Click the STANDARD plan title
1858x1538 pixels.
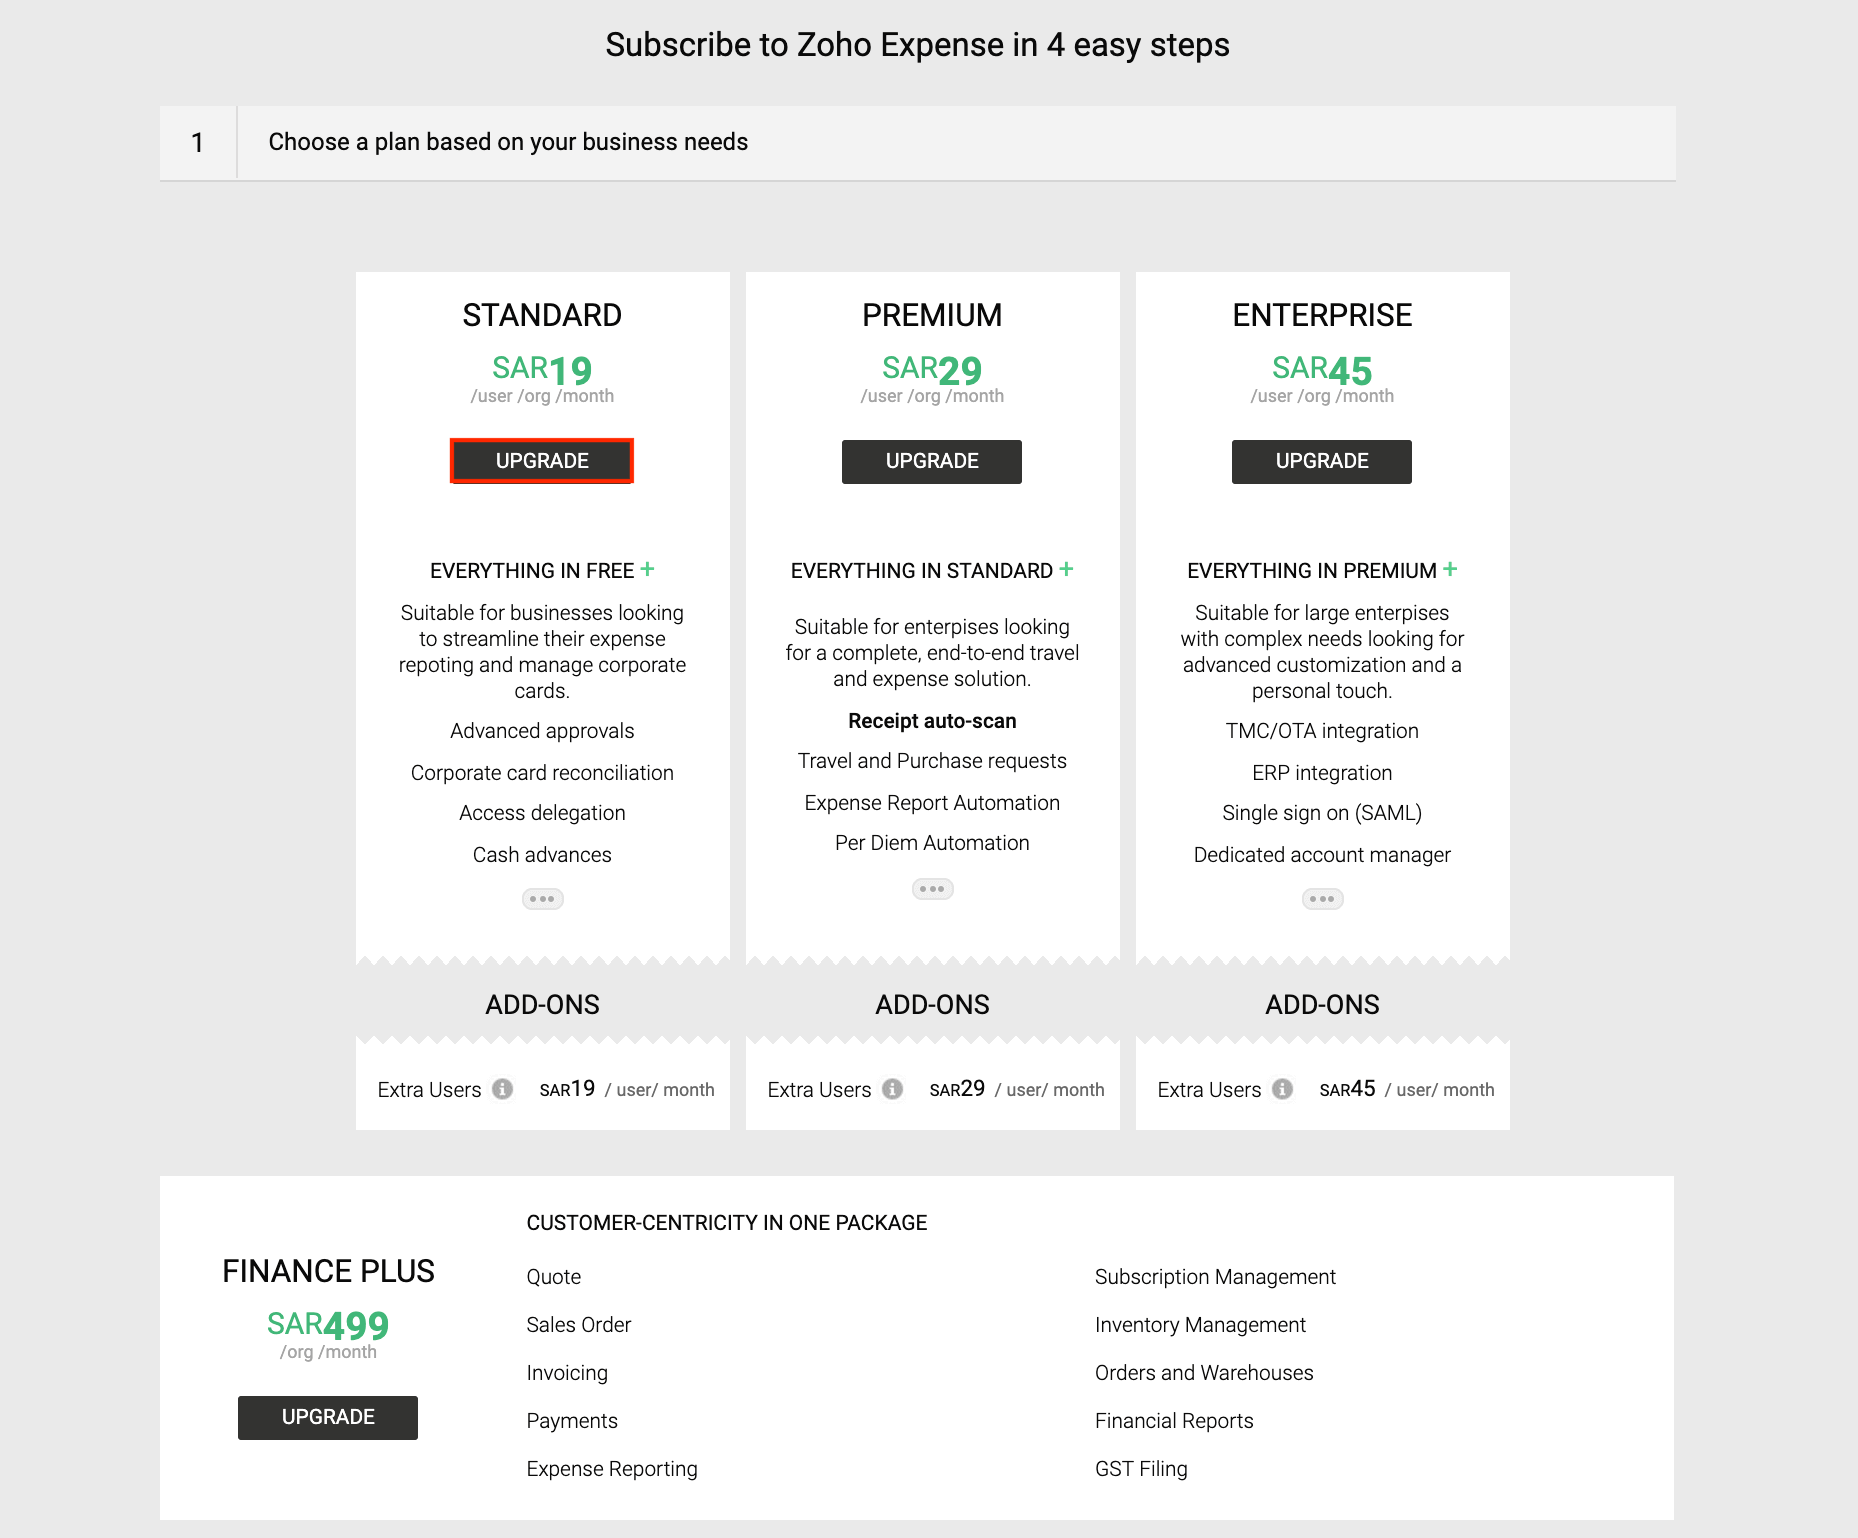541,314
